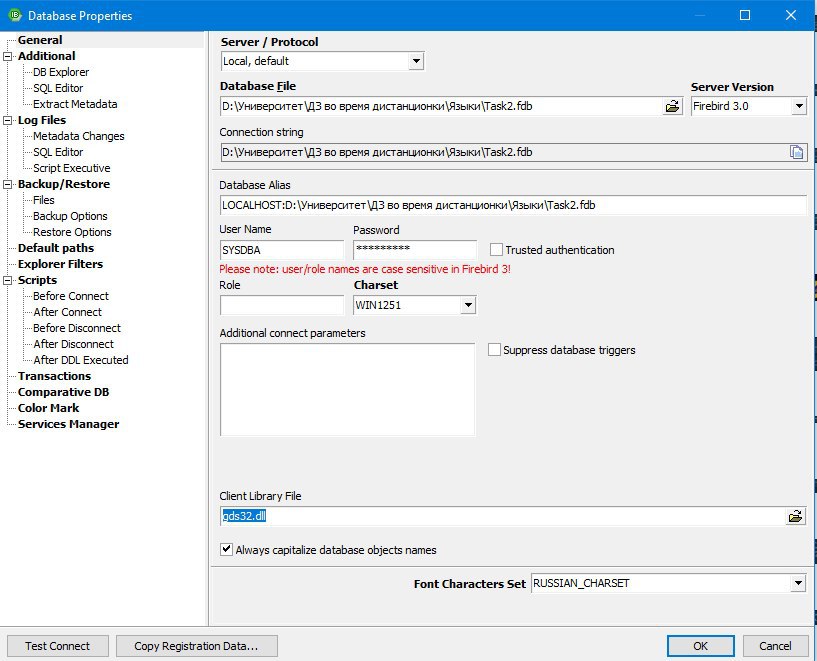Screen dimensions: 817x661
Task: Open After DDL Executed script page
Action: pos(81,360)
